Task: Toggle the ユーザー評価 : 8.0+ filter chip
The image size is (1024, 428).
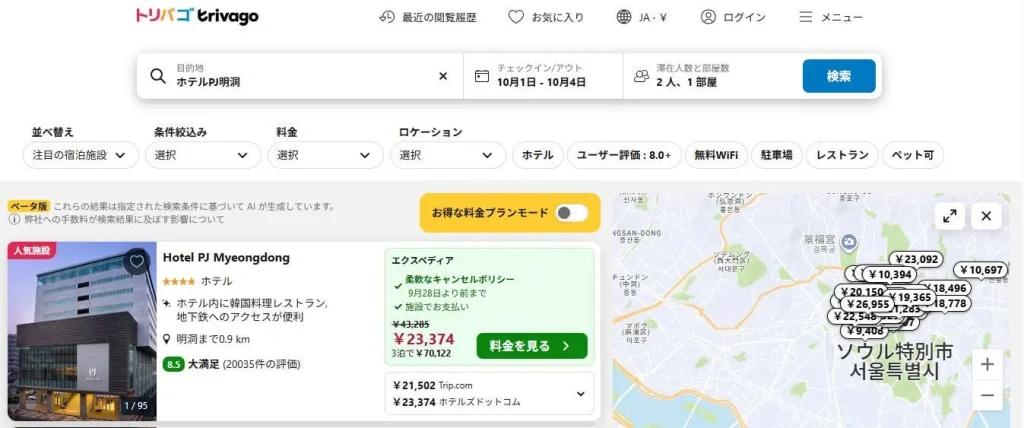Action: point(624,155)
